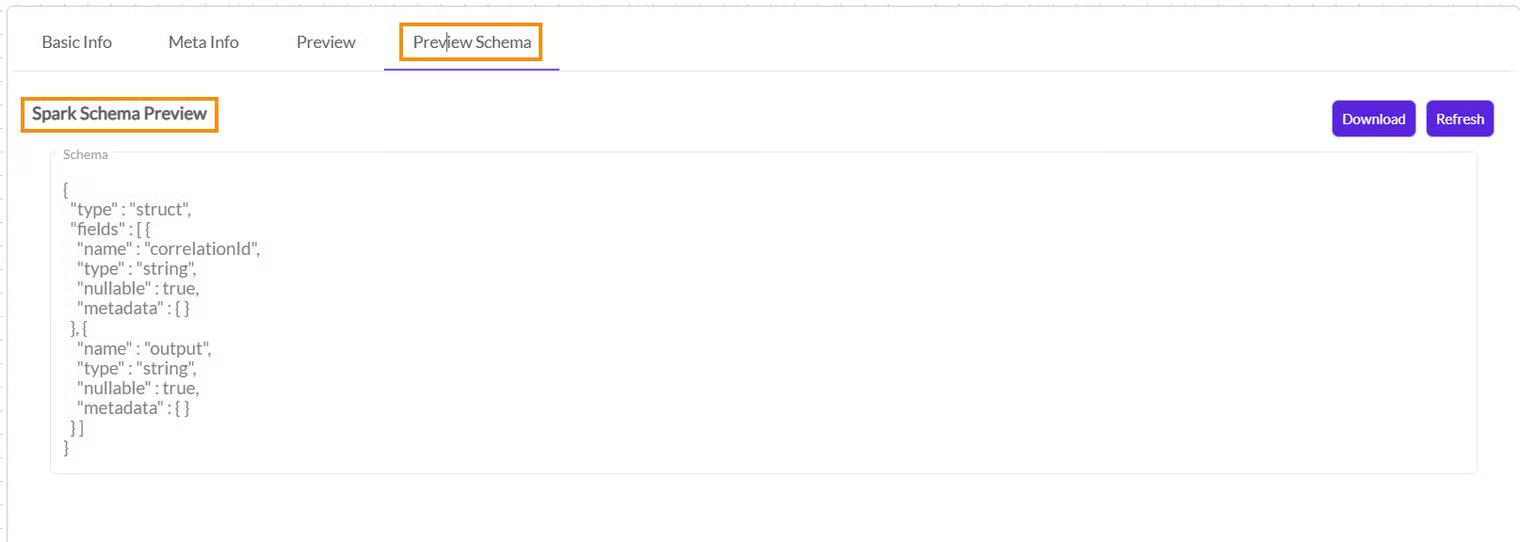Click the nullable line under correlationId
This screenshot has height=542, width=1520.
(138, 289)
